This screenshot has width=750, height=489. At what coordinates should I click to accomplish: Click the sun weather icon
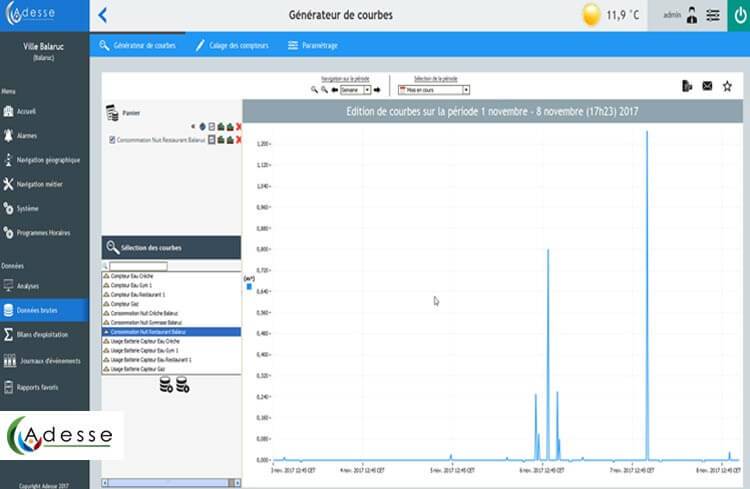(x=591, y=15)
